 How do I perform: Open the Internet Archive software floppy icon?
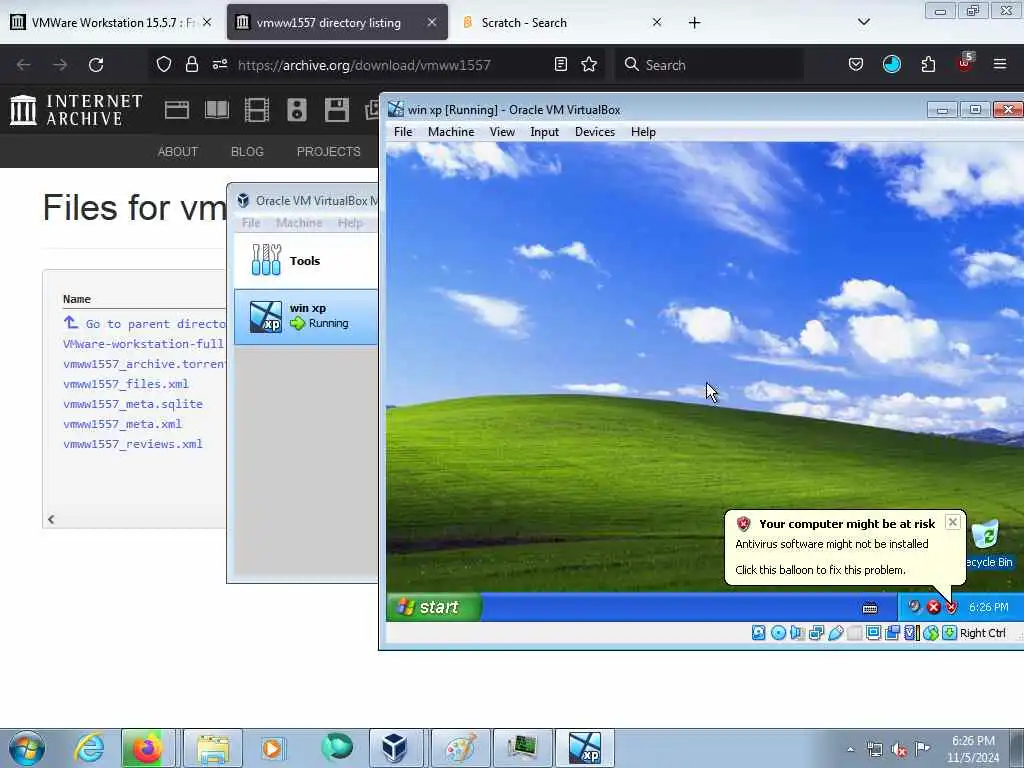click(x=337, y=110)
